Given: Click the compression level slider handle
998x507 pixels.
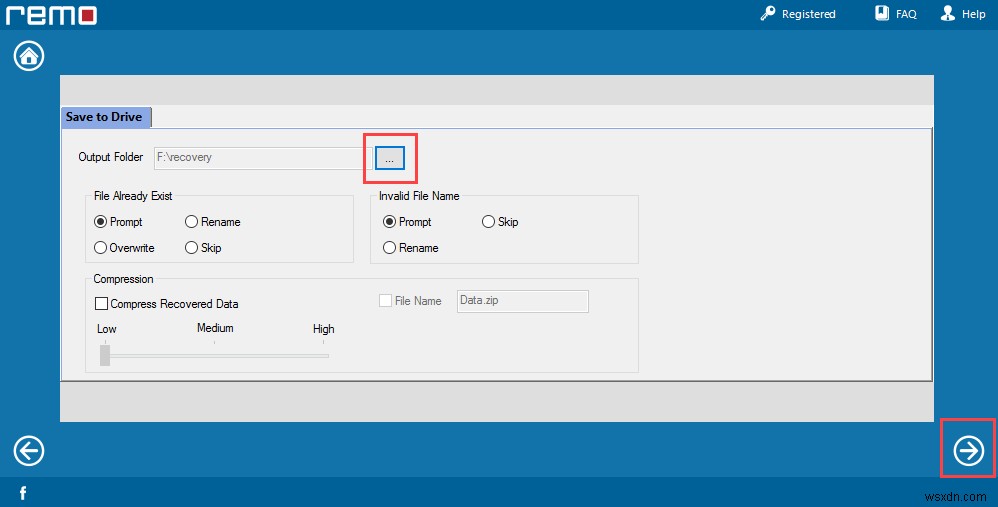Looking at the screenshot, I should click(105, 355).
